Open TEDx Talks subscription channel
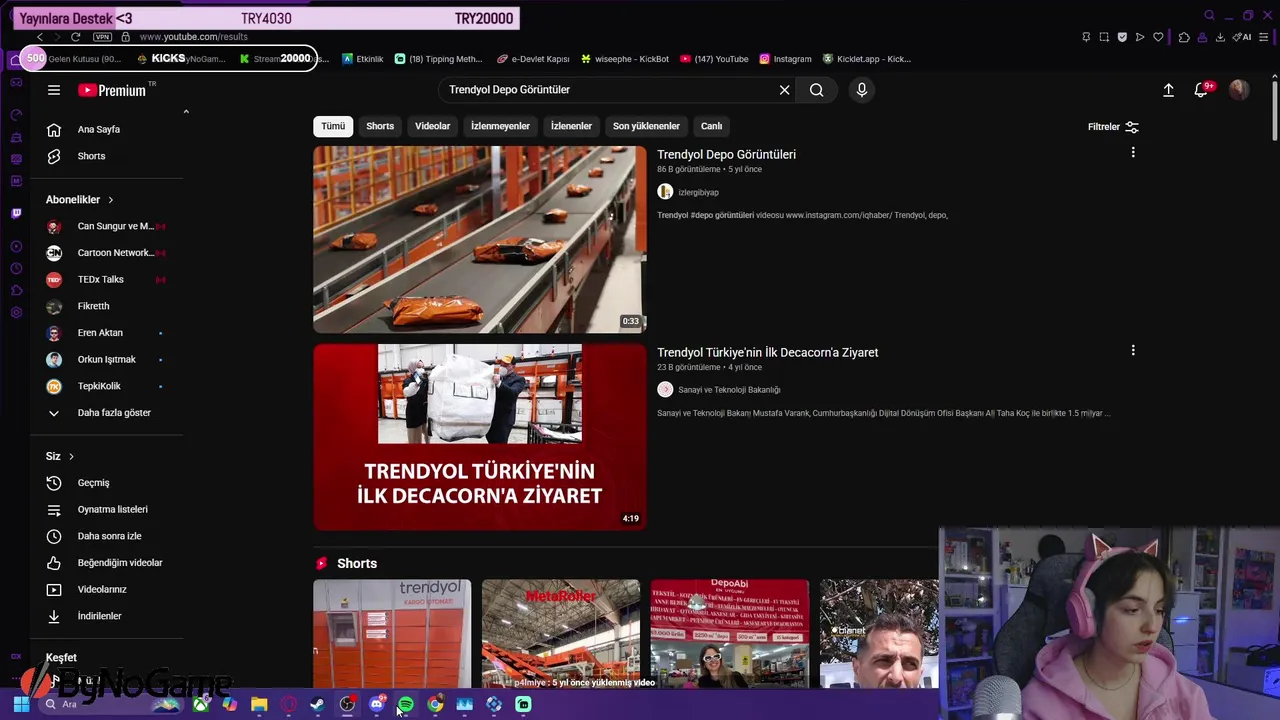Screen dimensions: 1280x720 (105, 280)
